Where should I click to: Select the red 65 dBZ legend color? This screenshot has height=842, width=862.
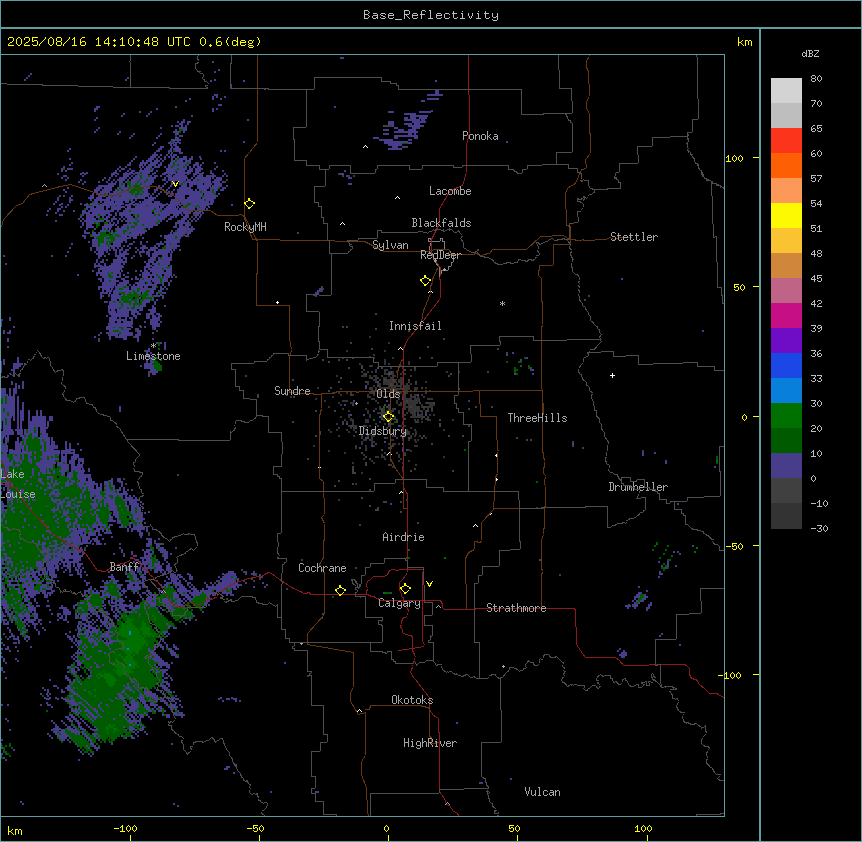[x=786, y=141]
